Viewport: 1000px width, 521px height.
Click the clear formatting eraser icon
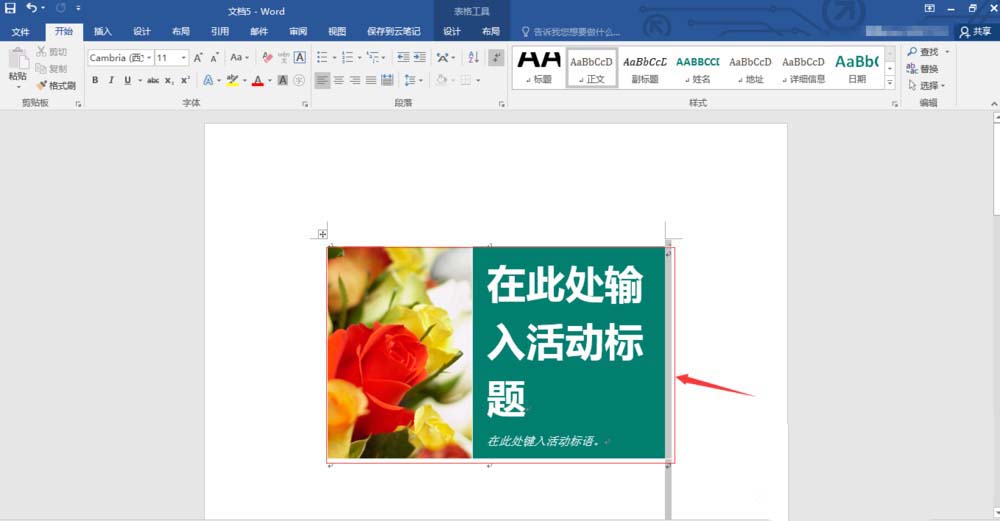(x=267, y=57)
